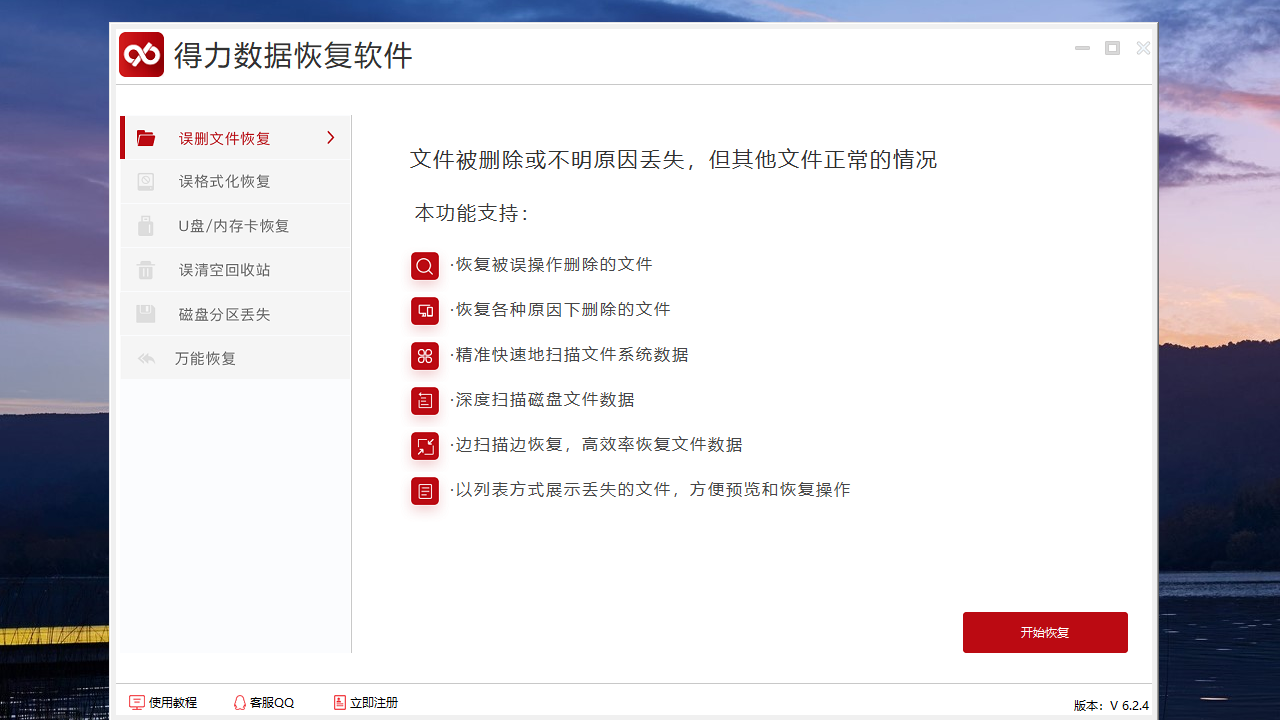
Task: Select the folder icon for 误删文件恢复
Action: pos(146,137)
